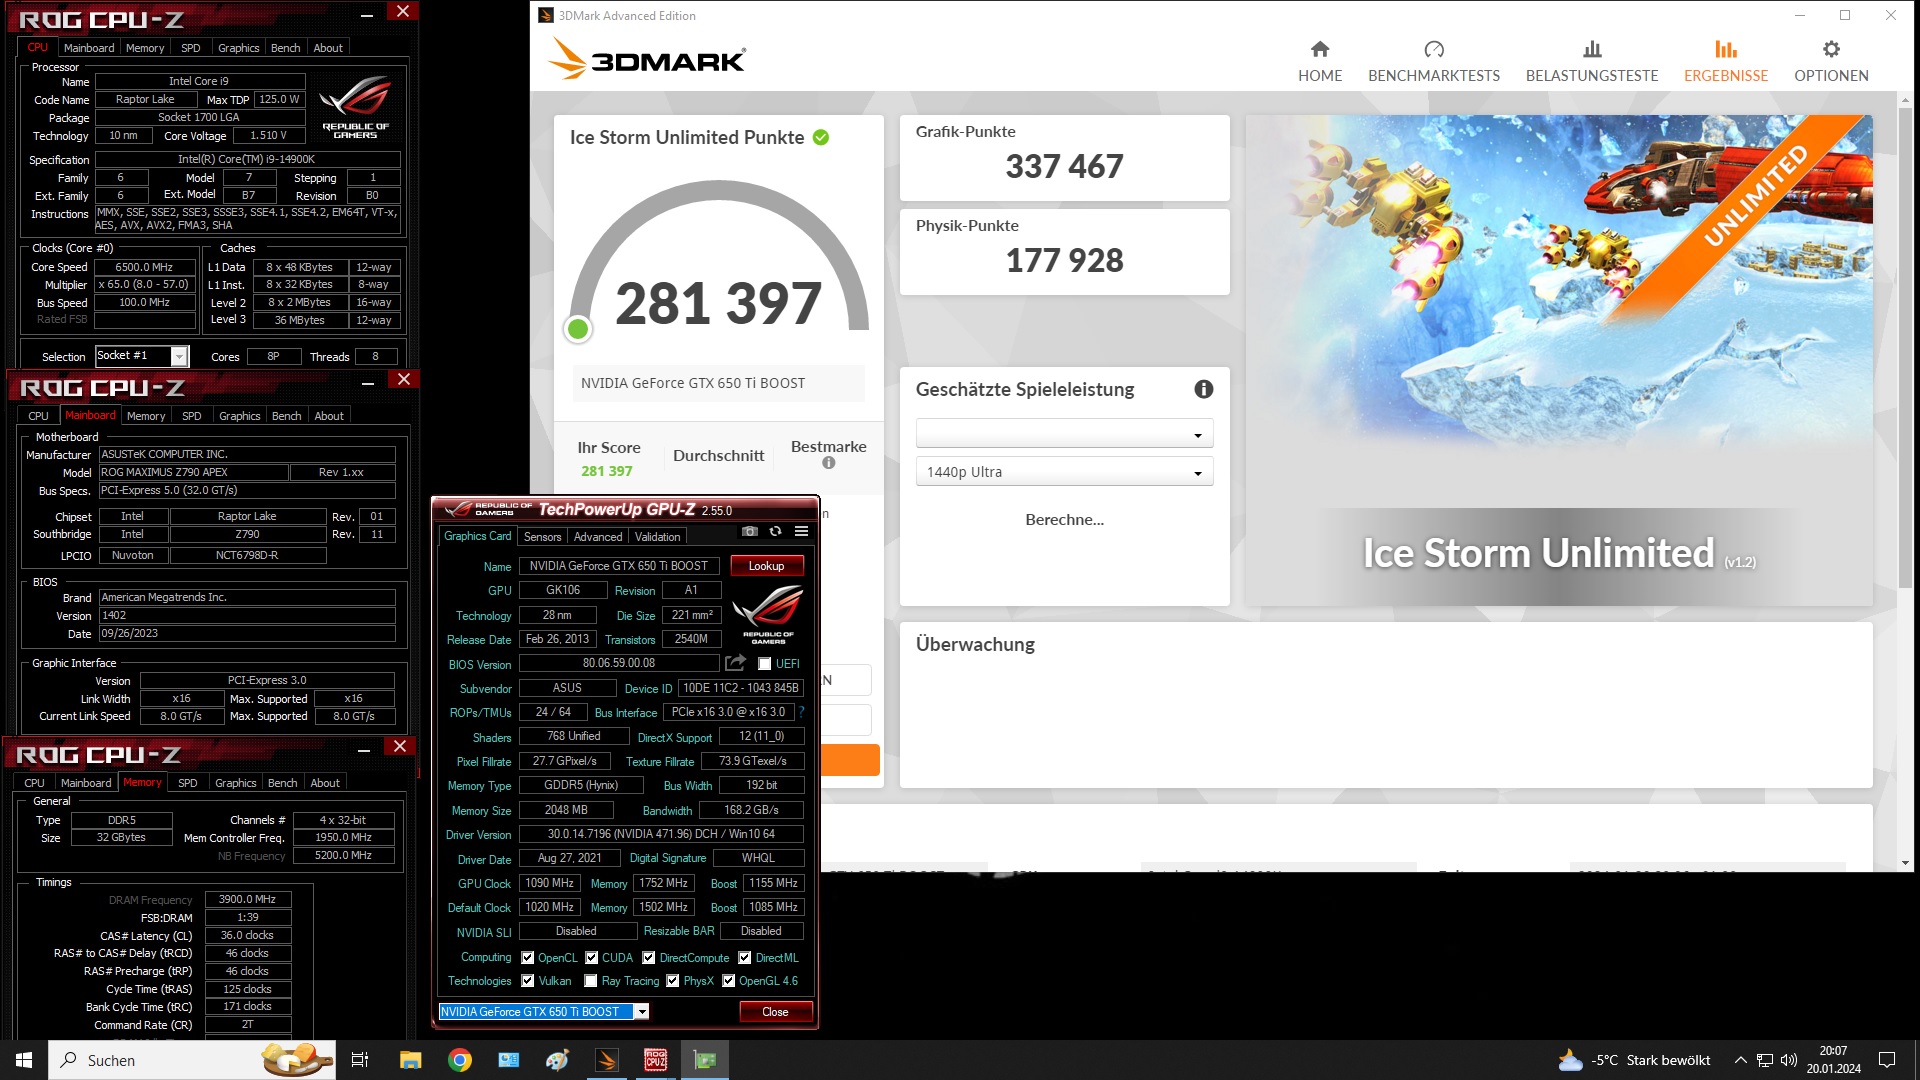
Task: Click the Durchschnitt score column label
Action: click(718, 456)
